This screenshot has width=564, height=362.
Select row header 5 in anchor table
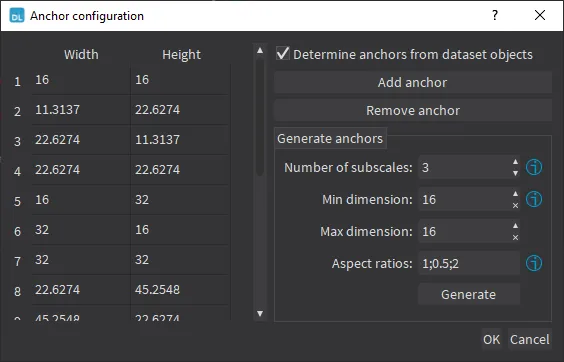pos(17,201)
